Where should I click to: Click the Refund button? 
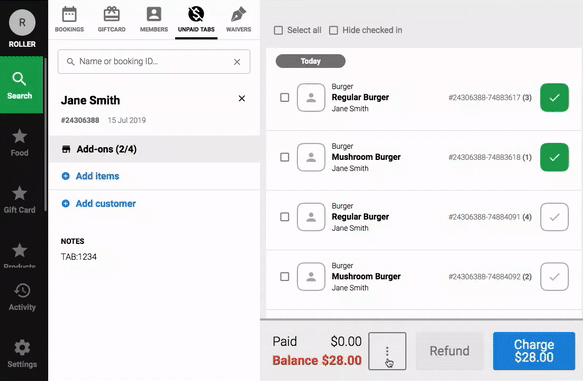coord(450,351)
